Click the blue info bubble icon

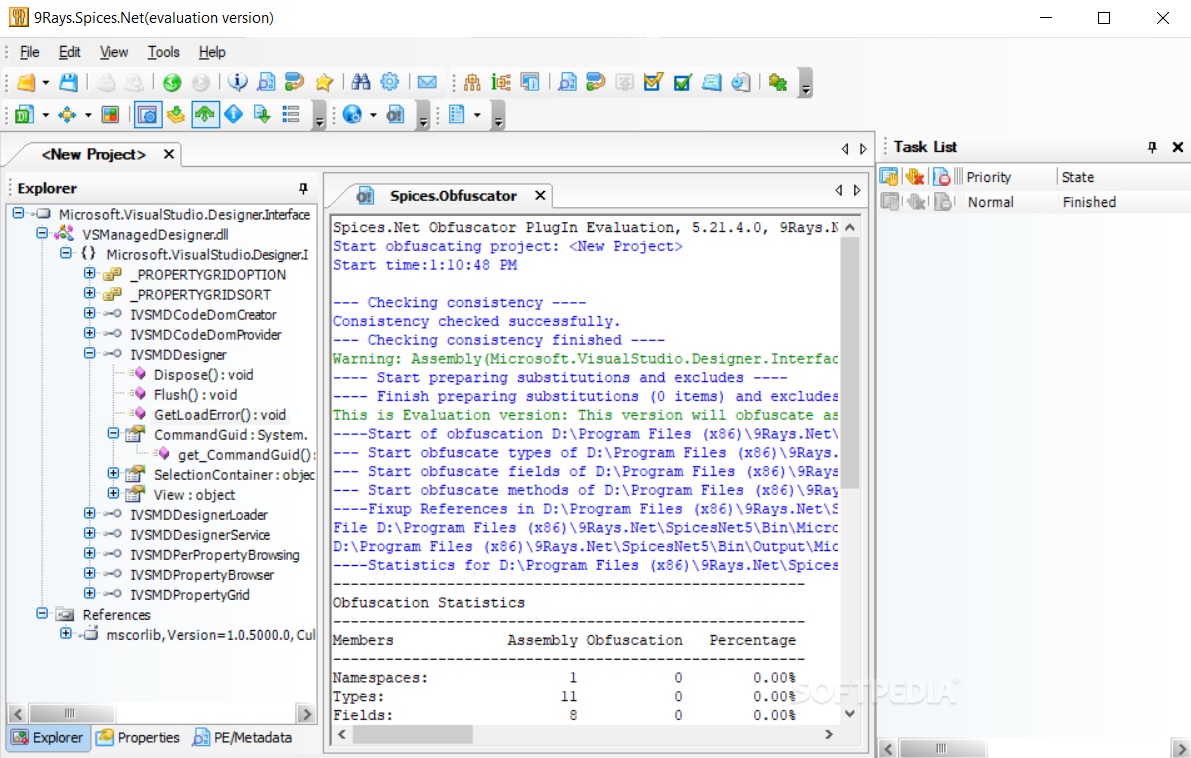point(238,82)
